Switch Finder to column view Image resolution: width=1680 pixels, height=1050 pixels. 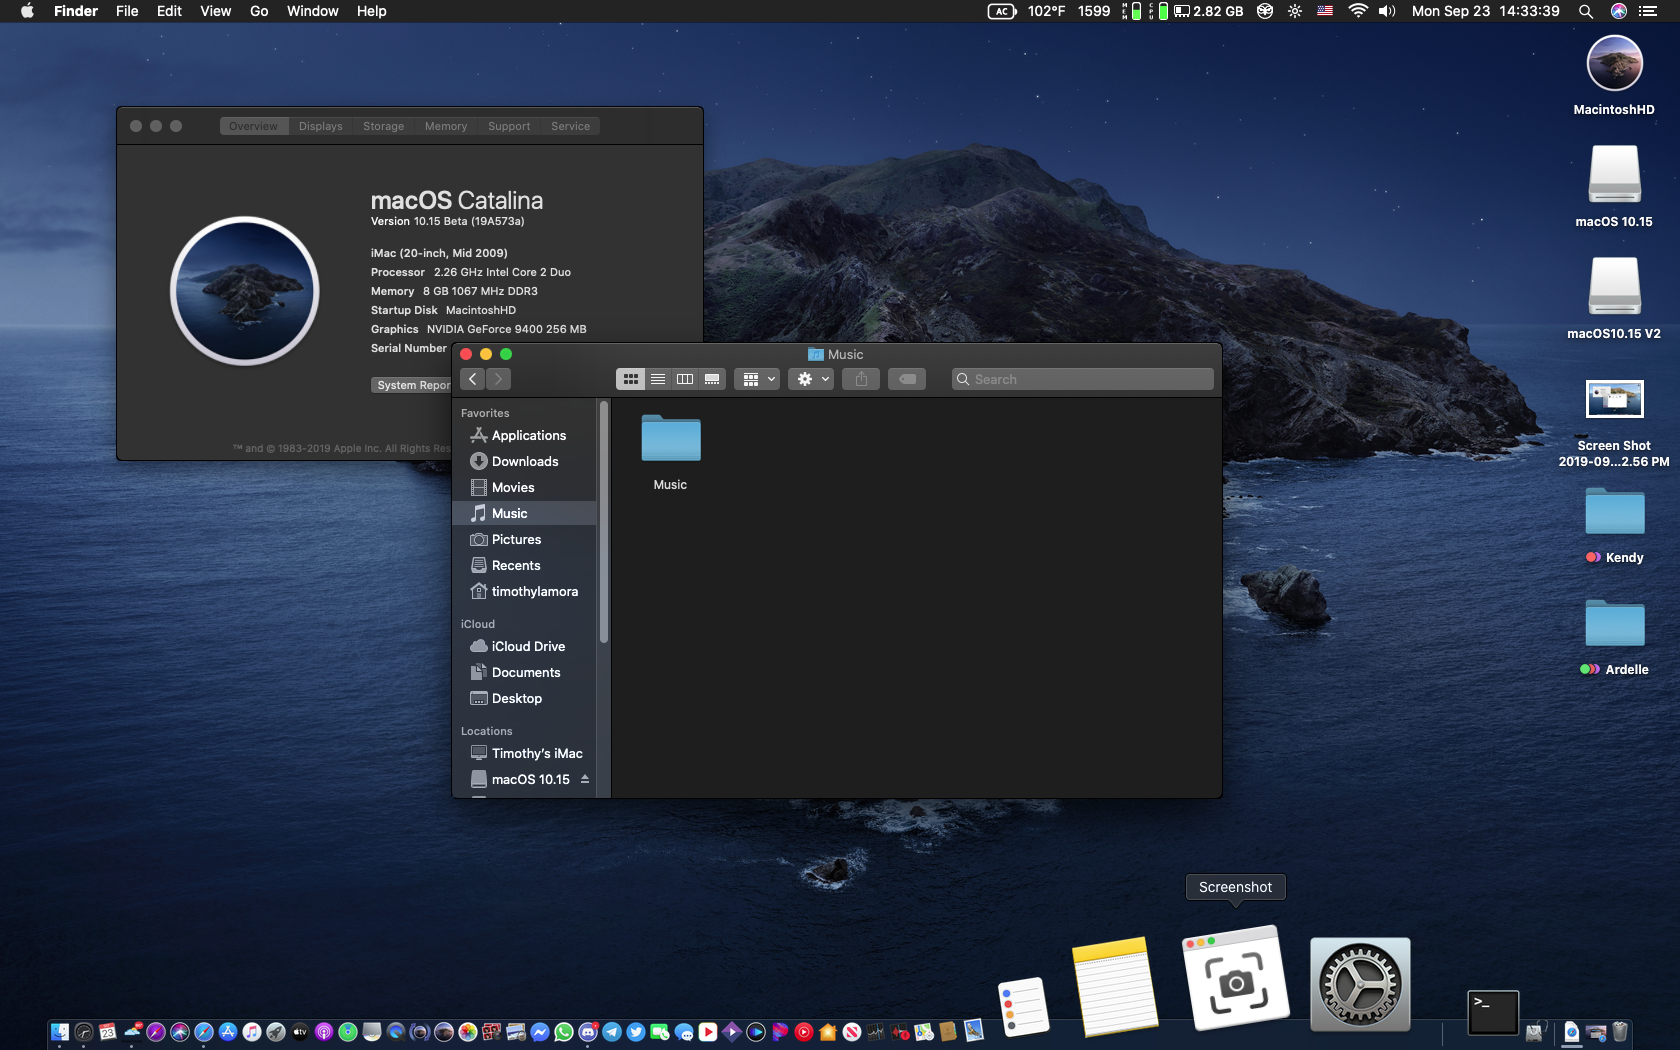[685, 379]
